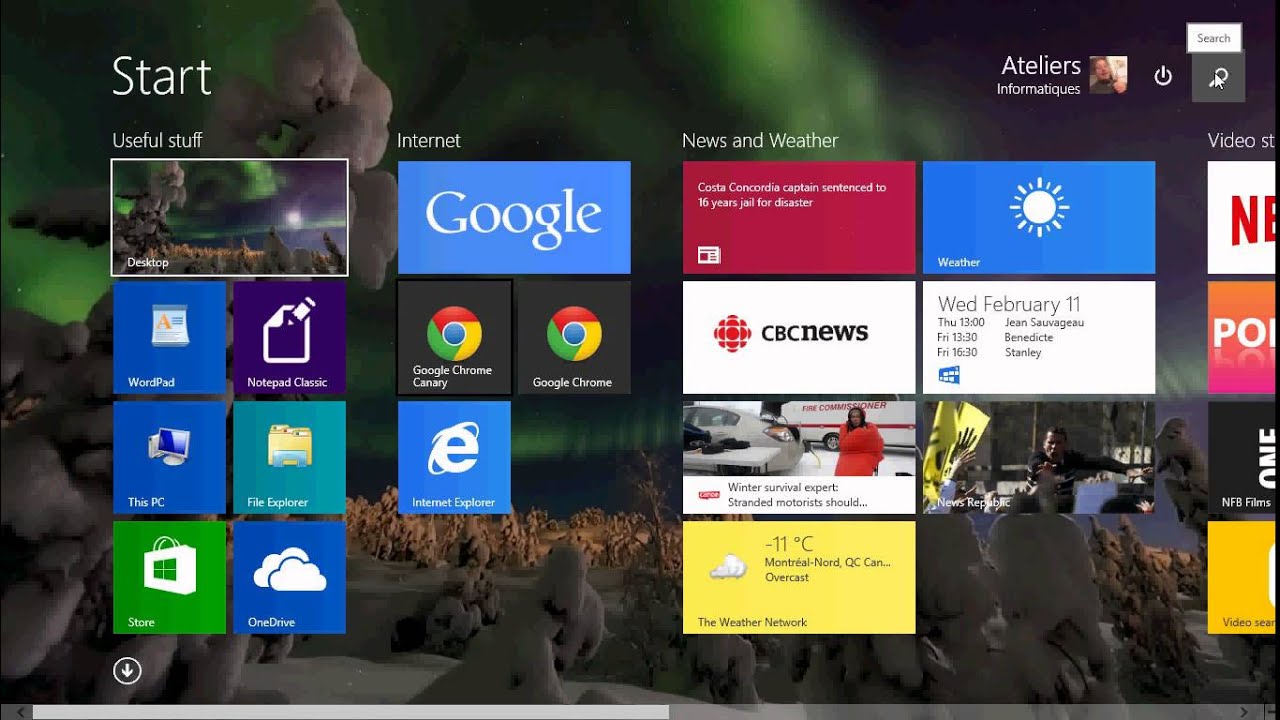Open the Store tile

click(170, 577)
